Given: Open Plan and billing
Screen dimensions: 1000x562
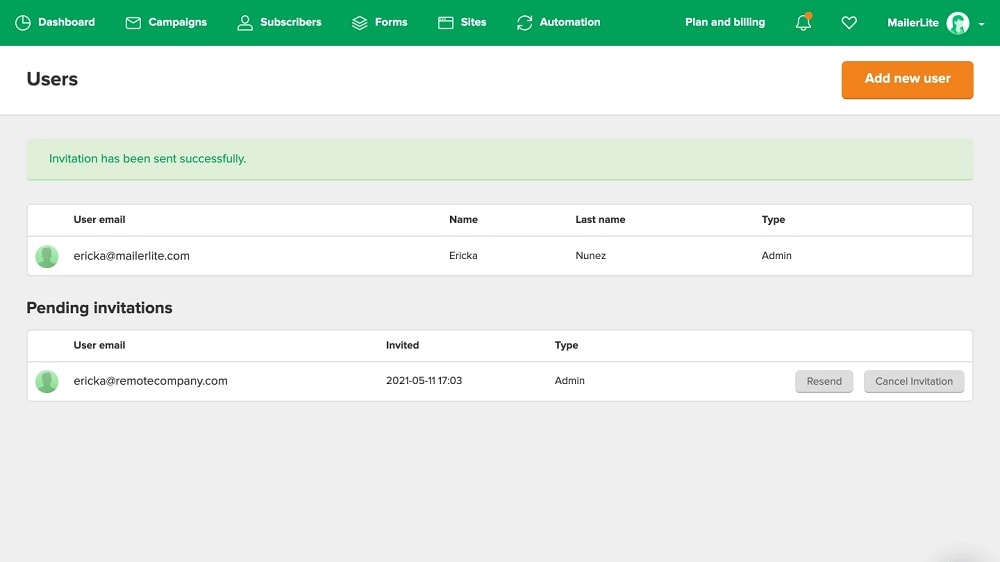Looking at the screenshot, I should pyautogui.click(x=725, y=22).
